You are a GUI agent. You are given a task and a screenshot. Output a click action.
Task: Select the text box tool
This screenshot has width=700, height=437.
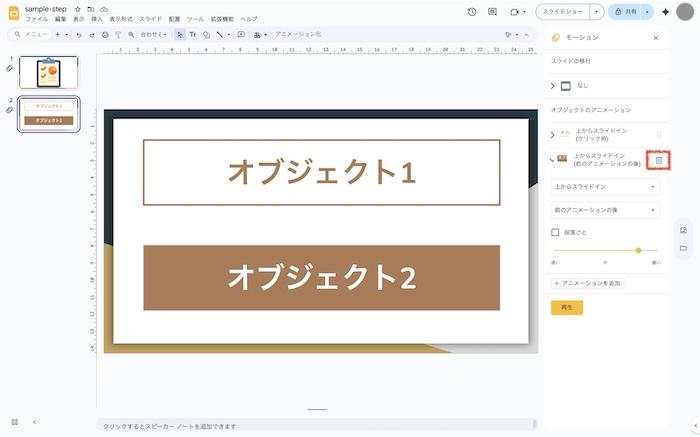pos(193,34)
